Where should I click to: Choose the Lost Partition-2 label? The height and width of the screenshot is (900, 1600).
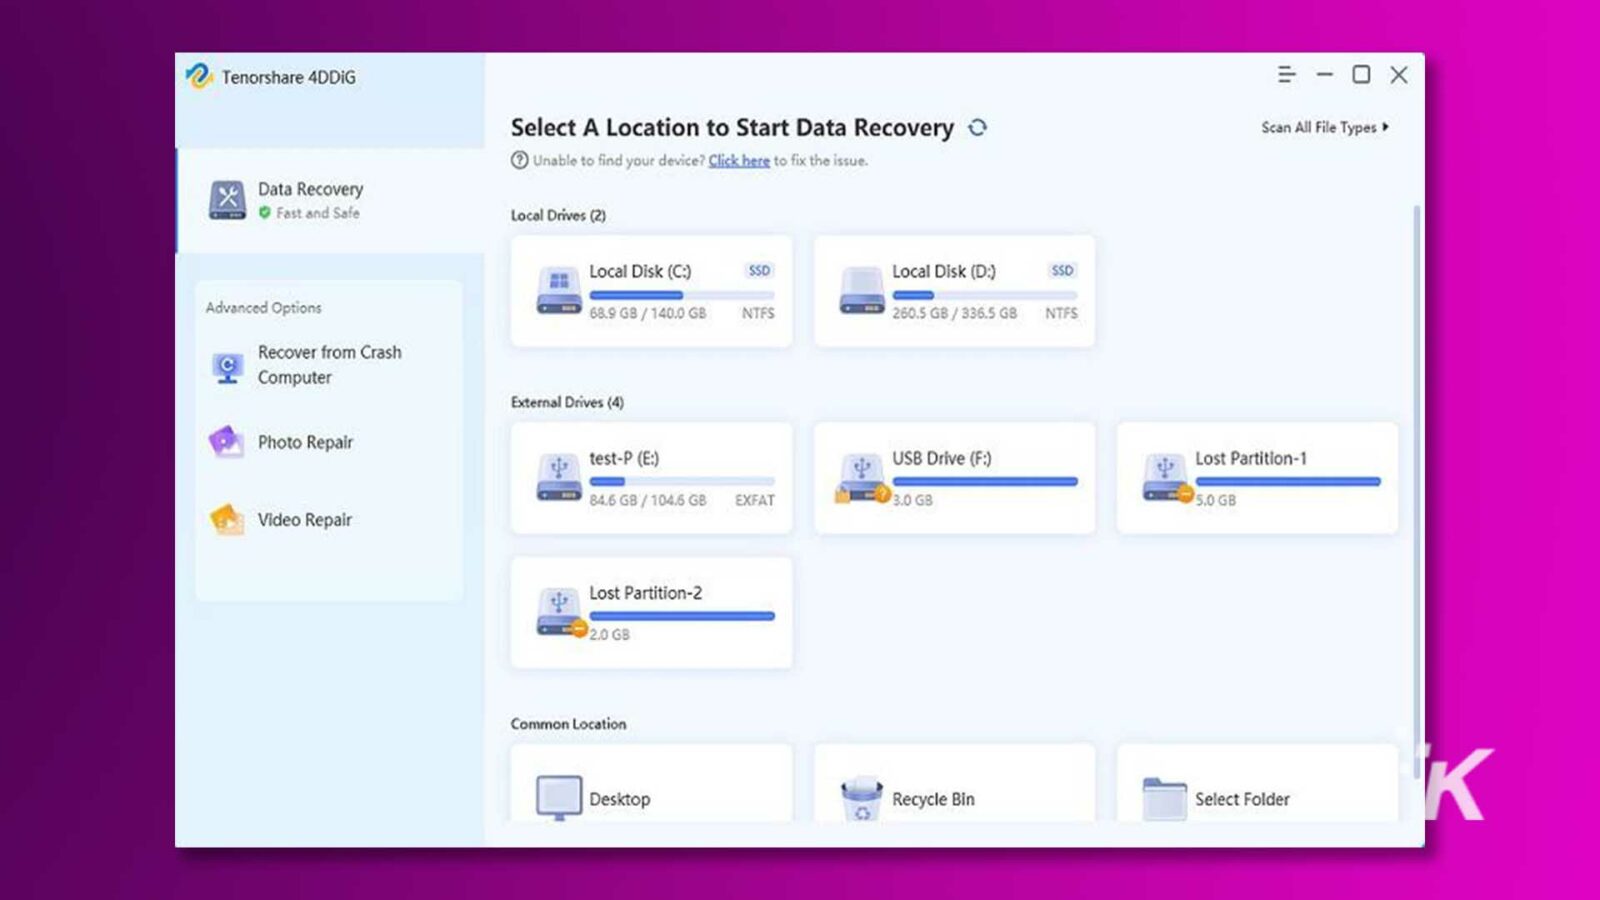(x=646, y=593)
